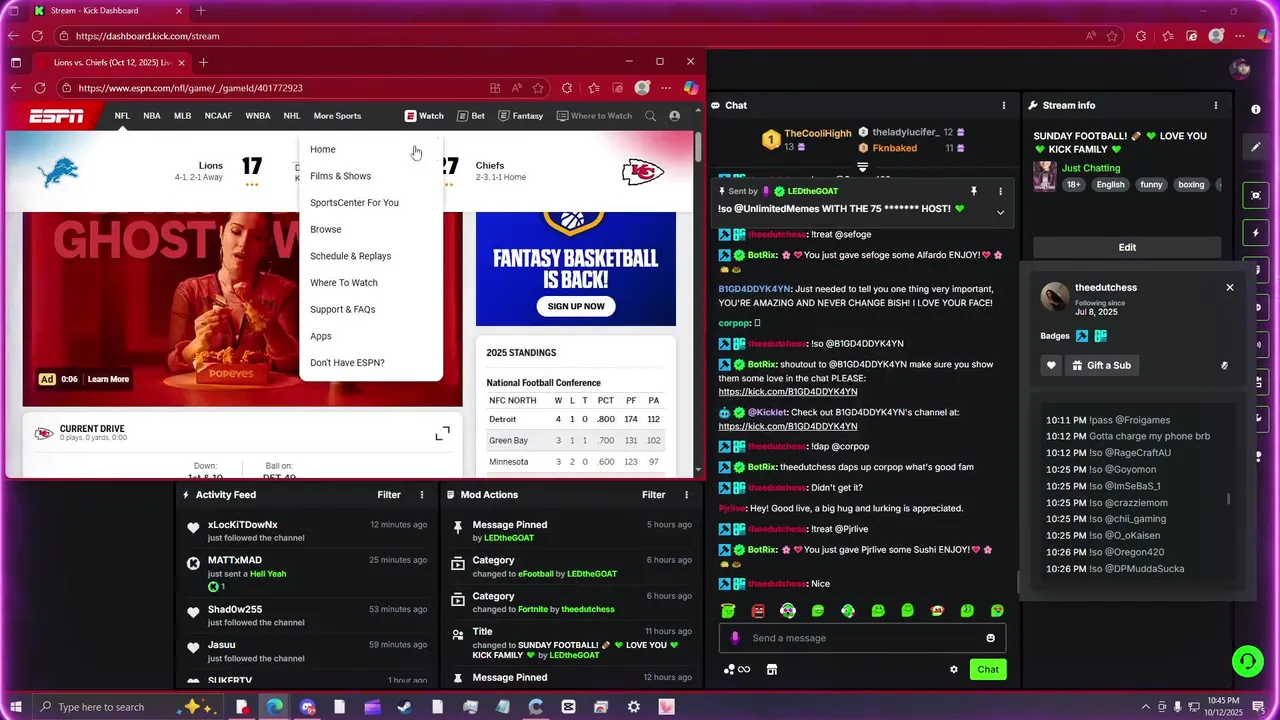Open Settings gear in Windows taskbar

tap(634, 707)
